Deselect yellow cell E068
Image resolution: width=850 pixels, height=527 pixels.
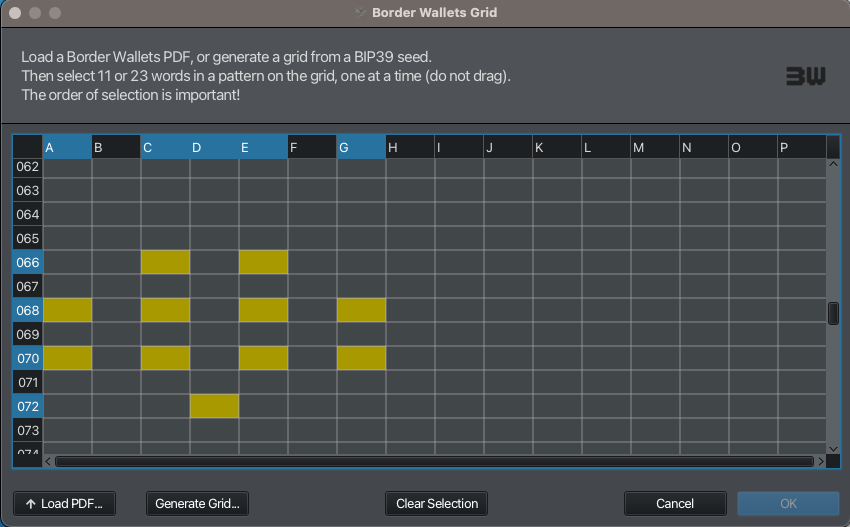[x=263, y=310]
